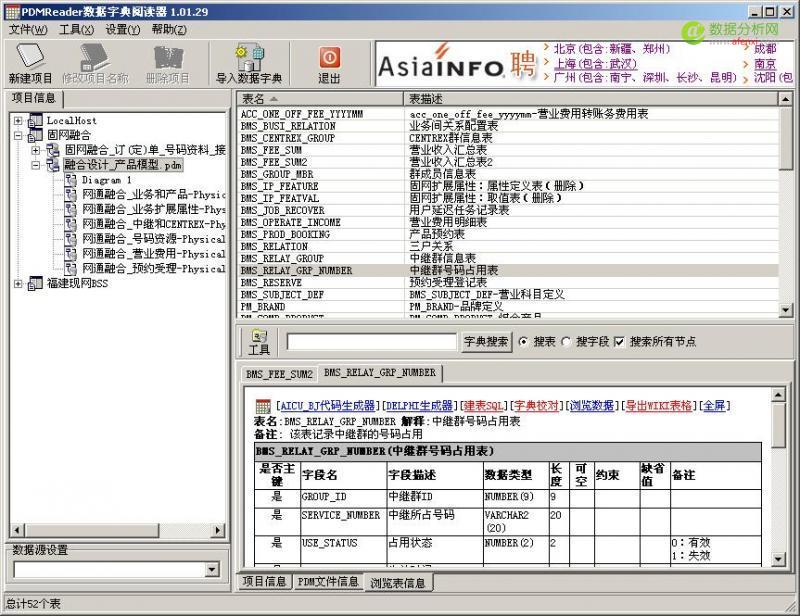Select the 搜字段 radio button
Viewport: 800px width, 616px height.
pyautogui.click(x=566, y=341)
